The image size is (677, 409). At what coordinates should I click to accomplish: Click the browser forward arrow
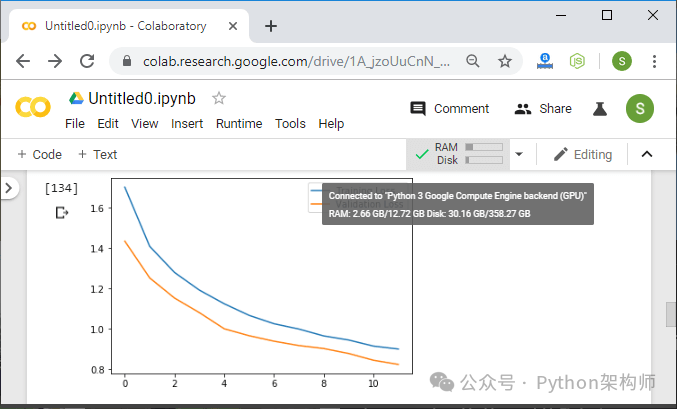pos(55,61)
